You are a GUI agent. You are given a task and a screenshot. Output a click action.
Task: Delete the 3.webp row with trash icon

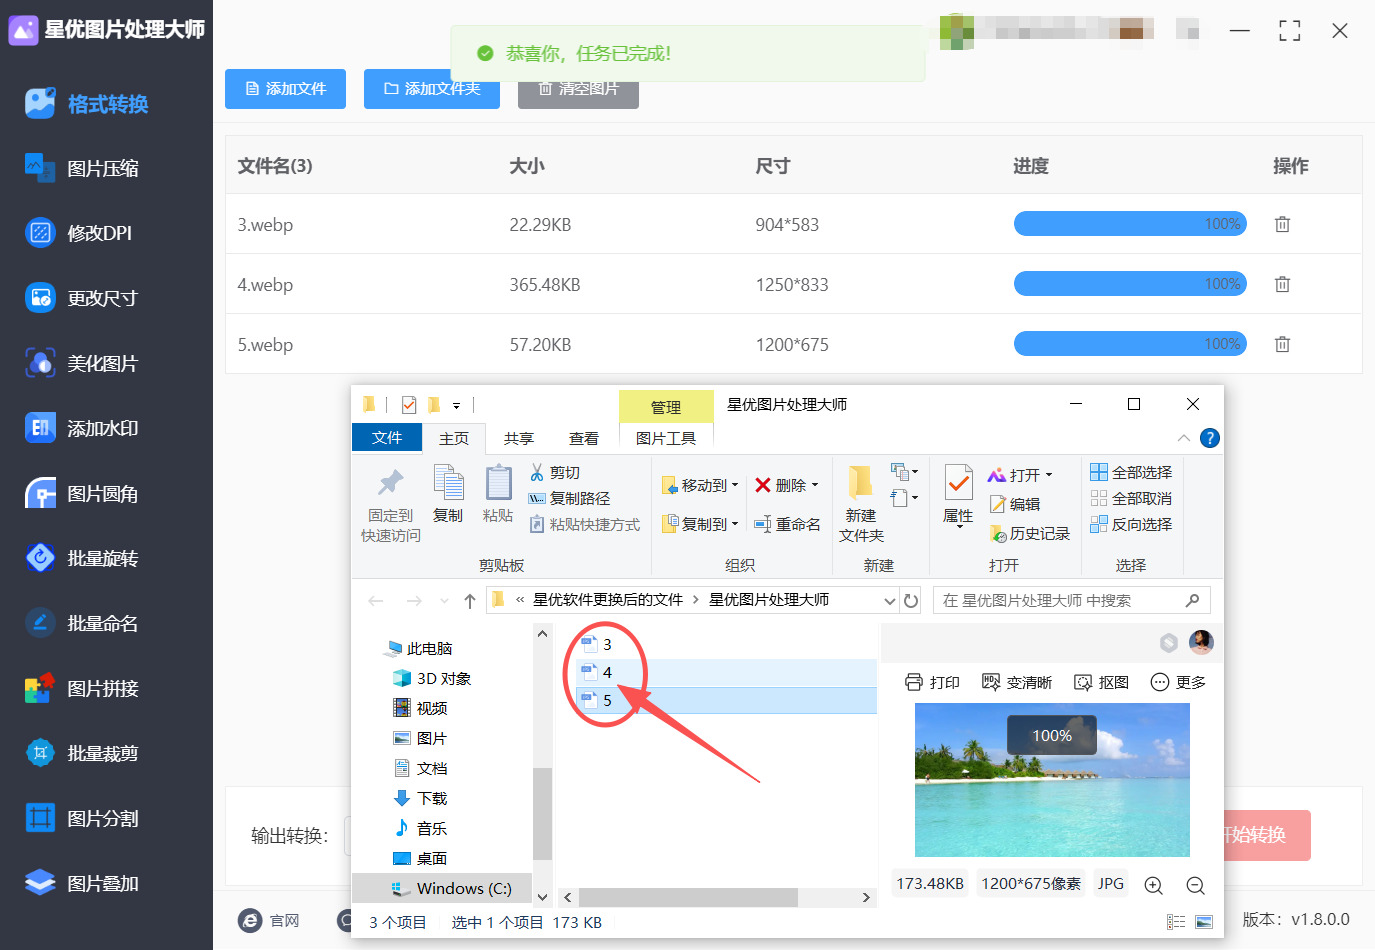[x=1282, y=224]
